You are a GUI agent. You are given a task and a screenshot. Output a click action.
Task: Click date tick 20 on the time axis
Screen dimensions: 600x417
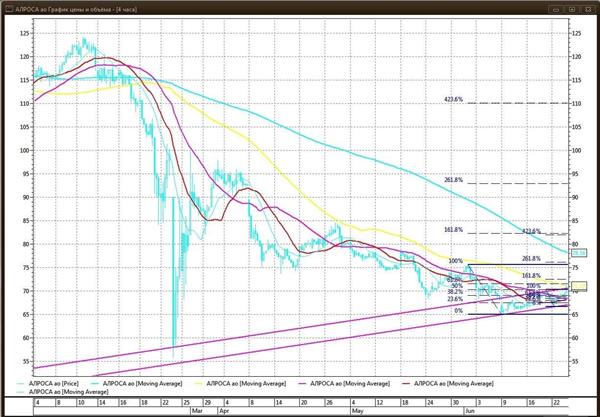pos(304,402)
